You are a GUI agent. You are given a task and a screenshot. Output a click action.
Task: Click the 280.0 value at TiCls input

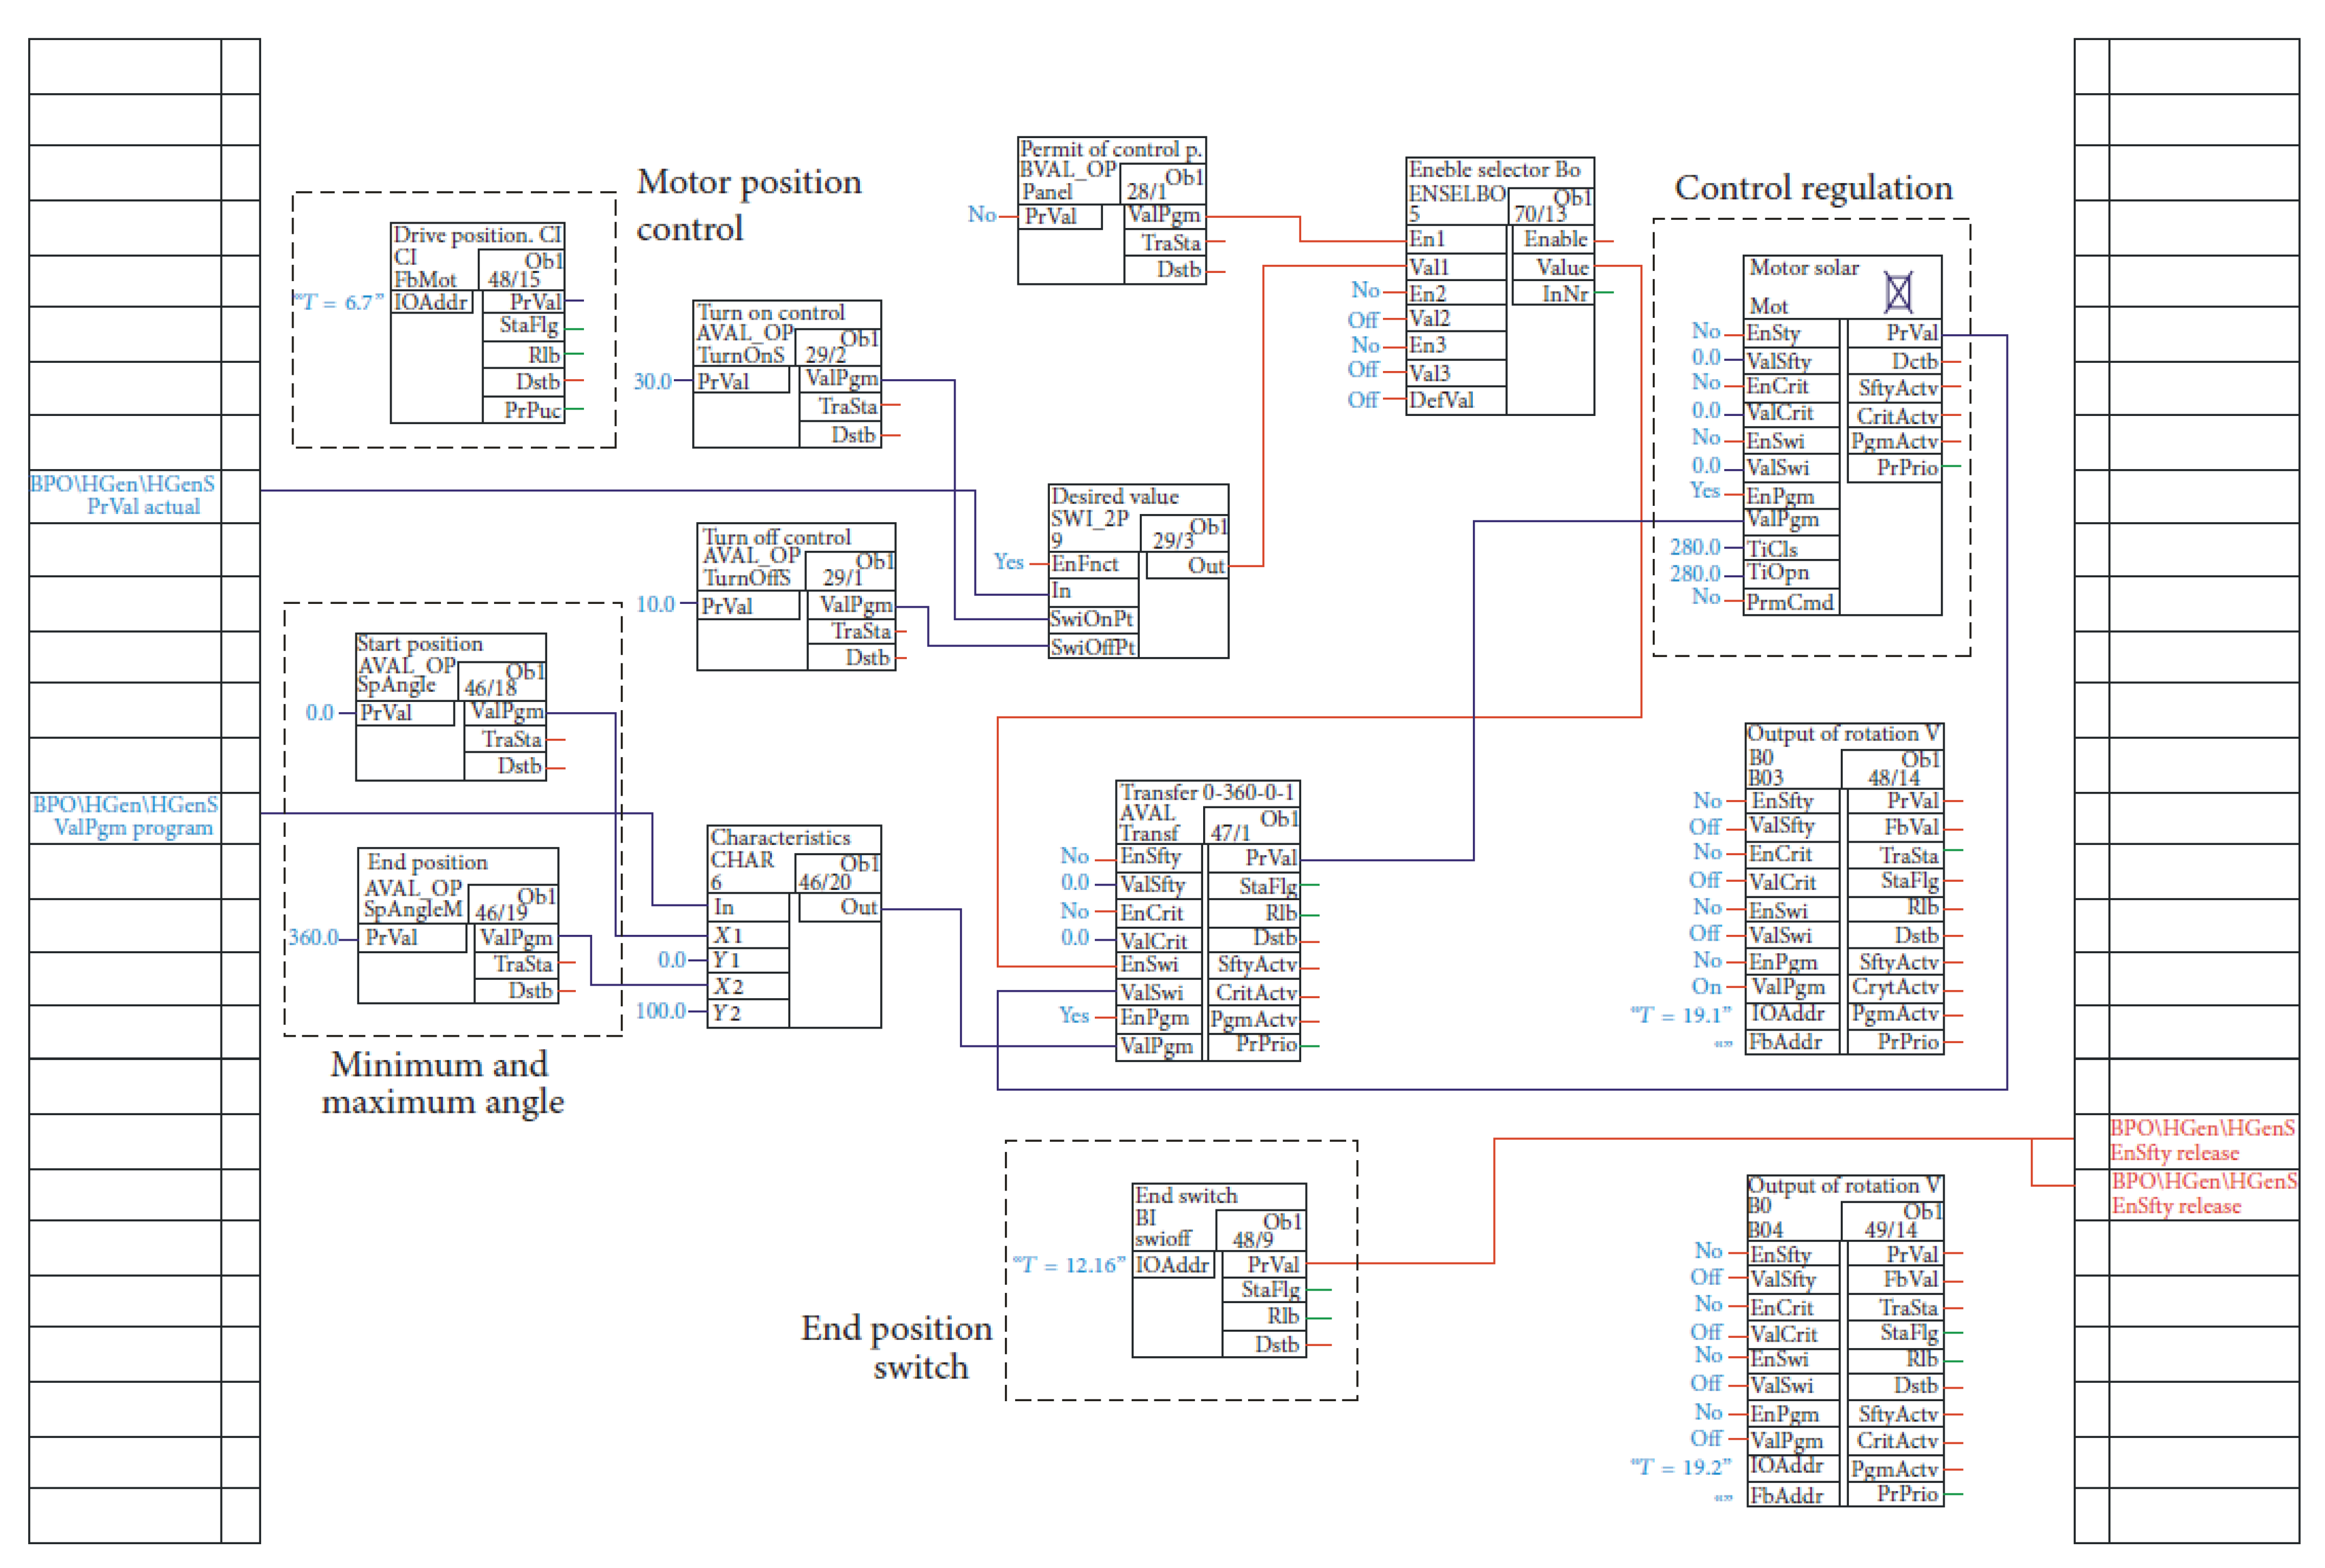click(x=1694, y=547)
